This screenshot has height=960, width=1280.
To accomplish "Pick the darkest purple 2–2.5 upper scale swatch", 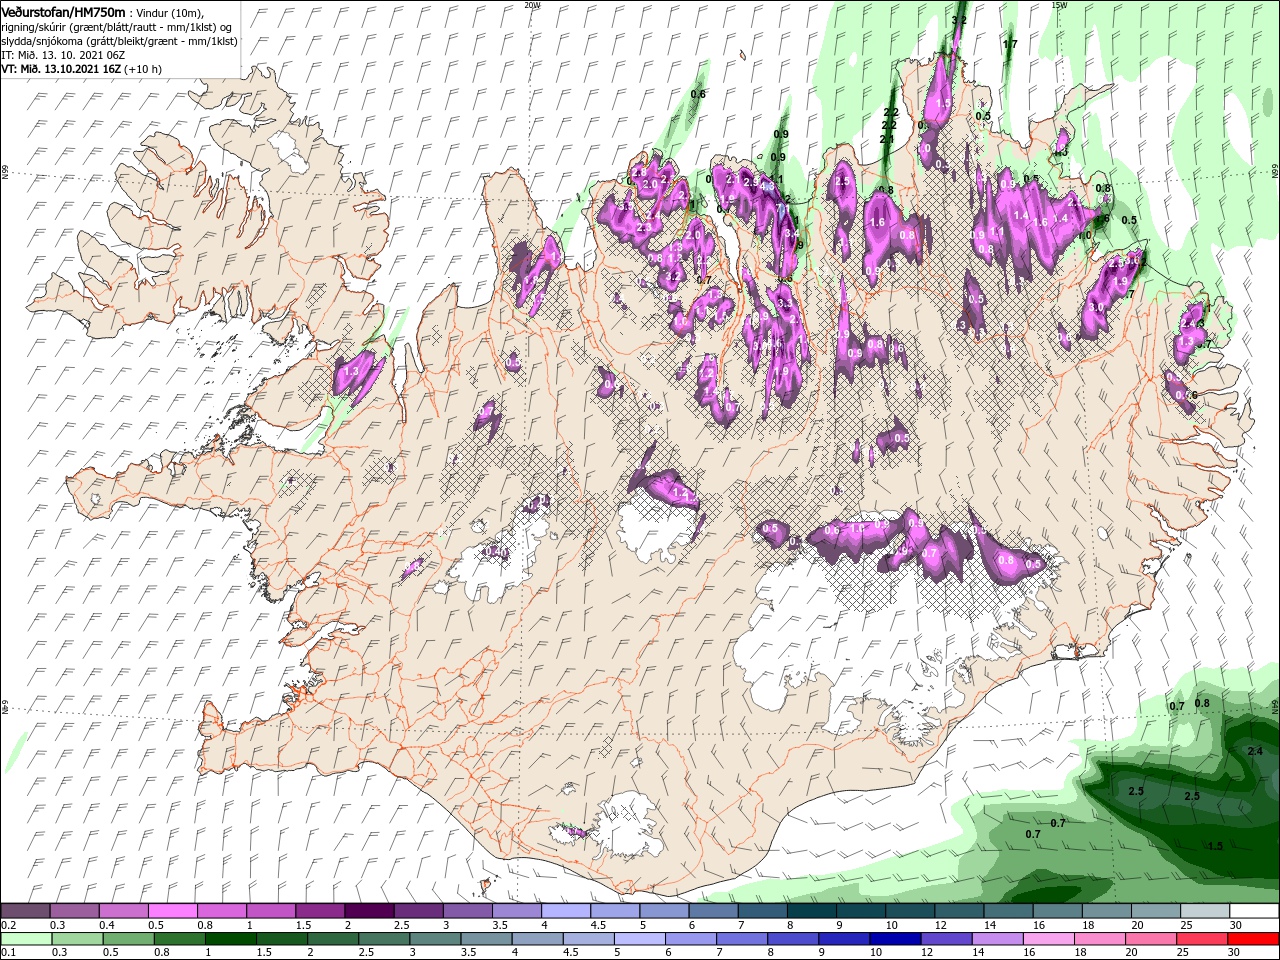I will tap(368, 911).
